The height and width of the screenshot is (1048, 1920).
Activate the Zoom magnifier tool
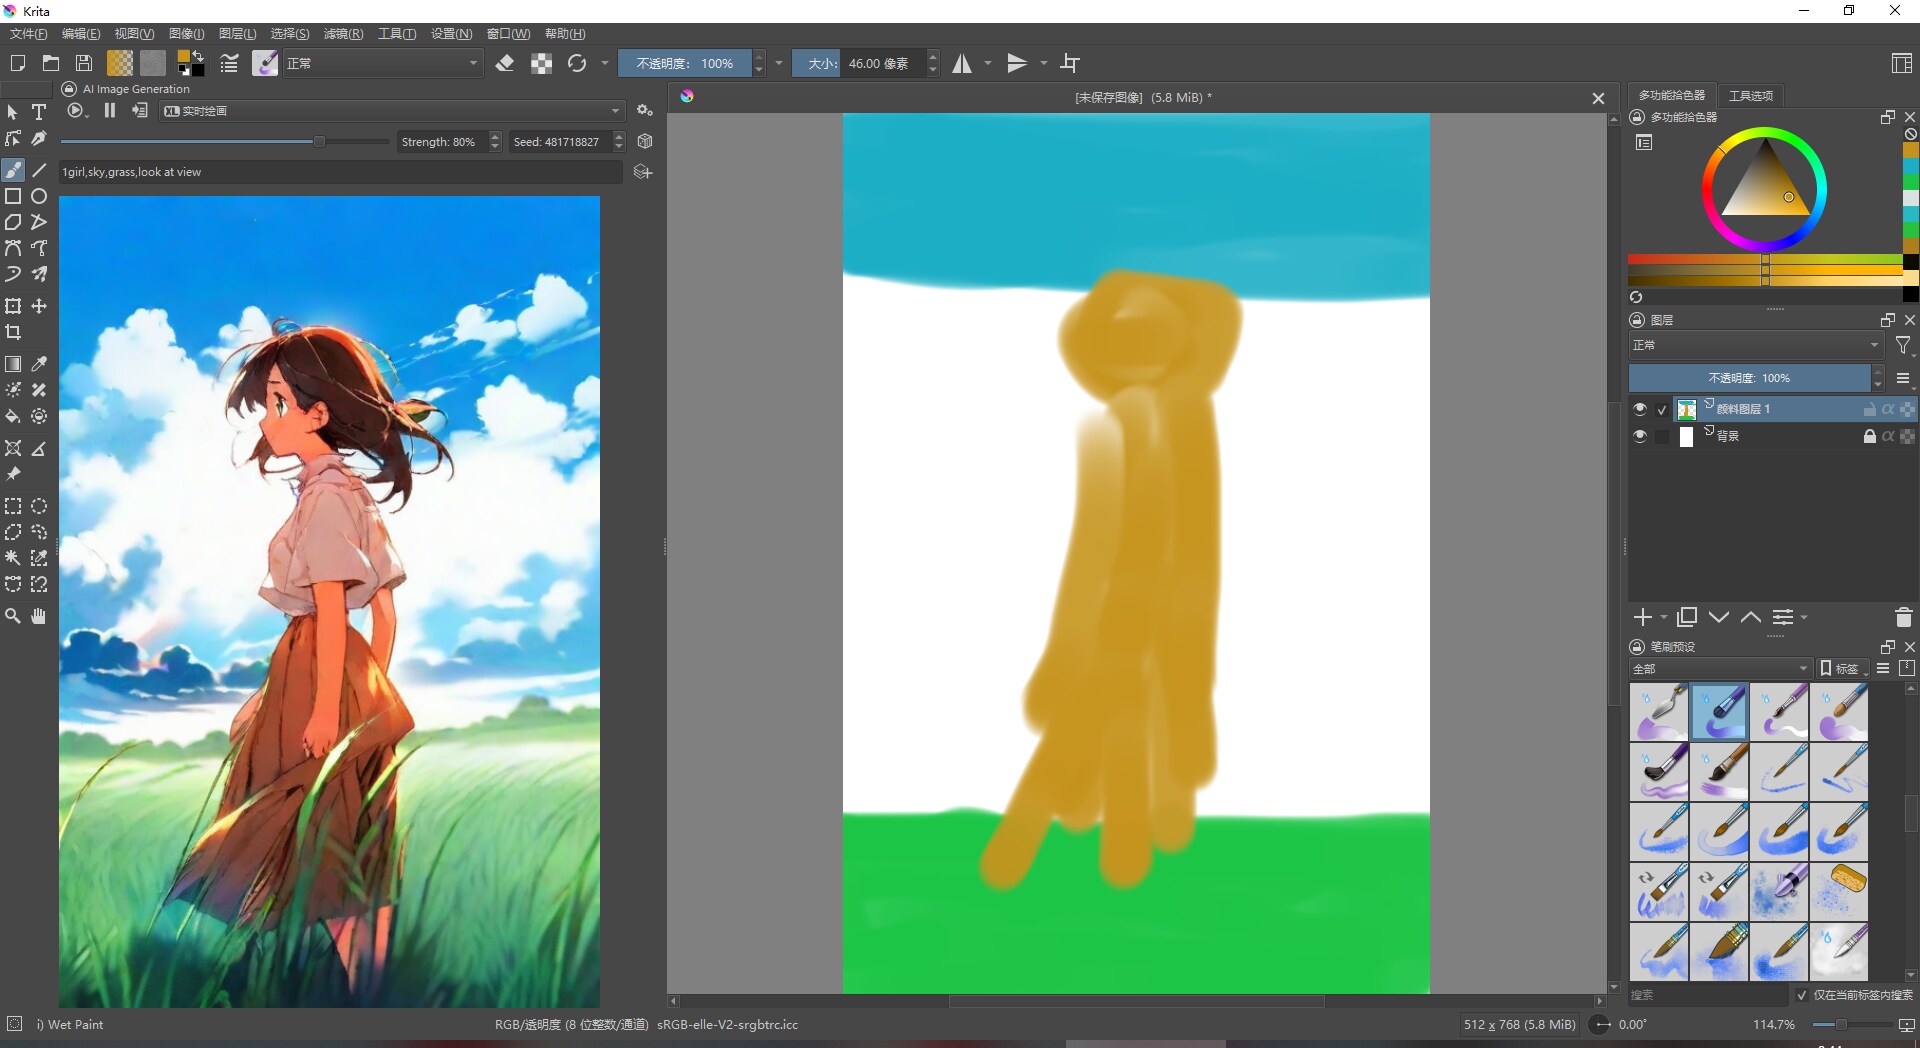pyautogui.click(x=13, y=616)
